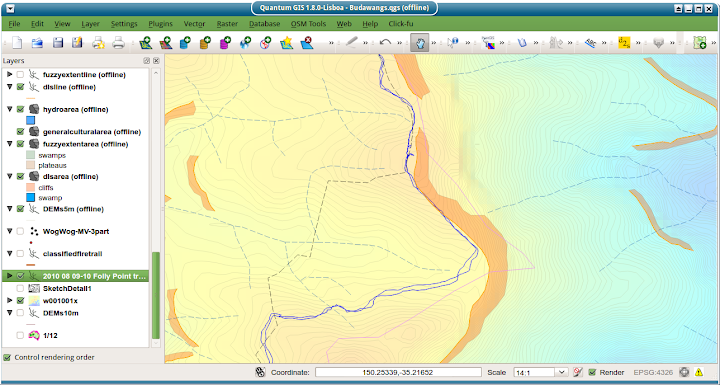
Task: Enable the SketchDetail1 layer checkbox
Action: coord(20,289)
